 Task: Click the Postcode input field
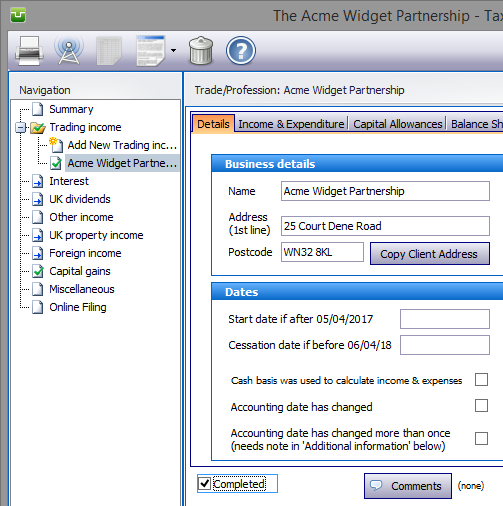pos(322,252)
